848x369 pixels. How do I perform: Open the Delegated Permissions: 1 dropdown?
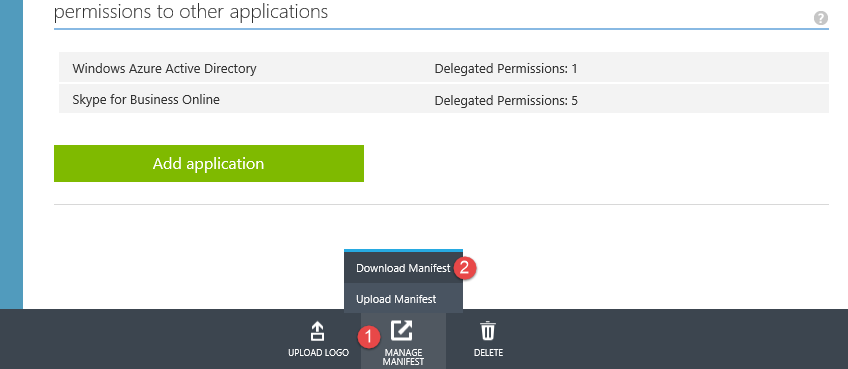(x=506, y=69)
